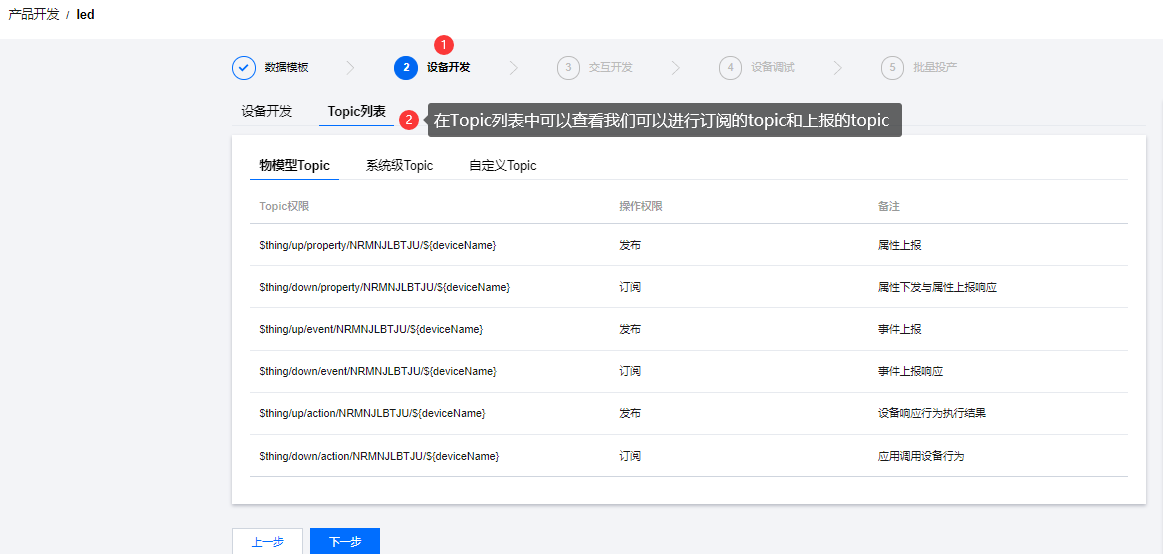Image resolution: width=1163 pixels, height=554 pixels.
Task: Select the $thing/down/property topic cell
Action: click(384, 287)
